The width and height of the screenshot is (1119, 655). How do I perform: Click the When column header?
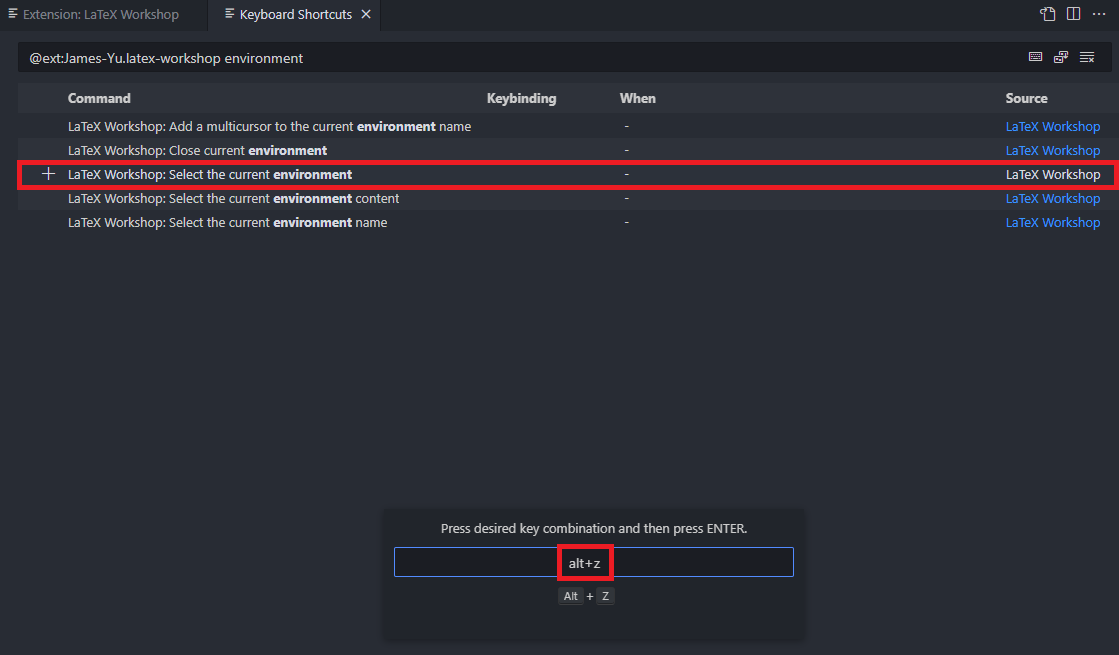point(637,98)
